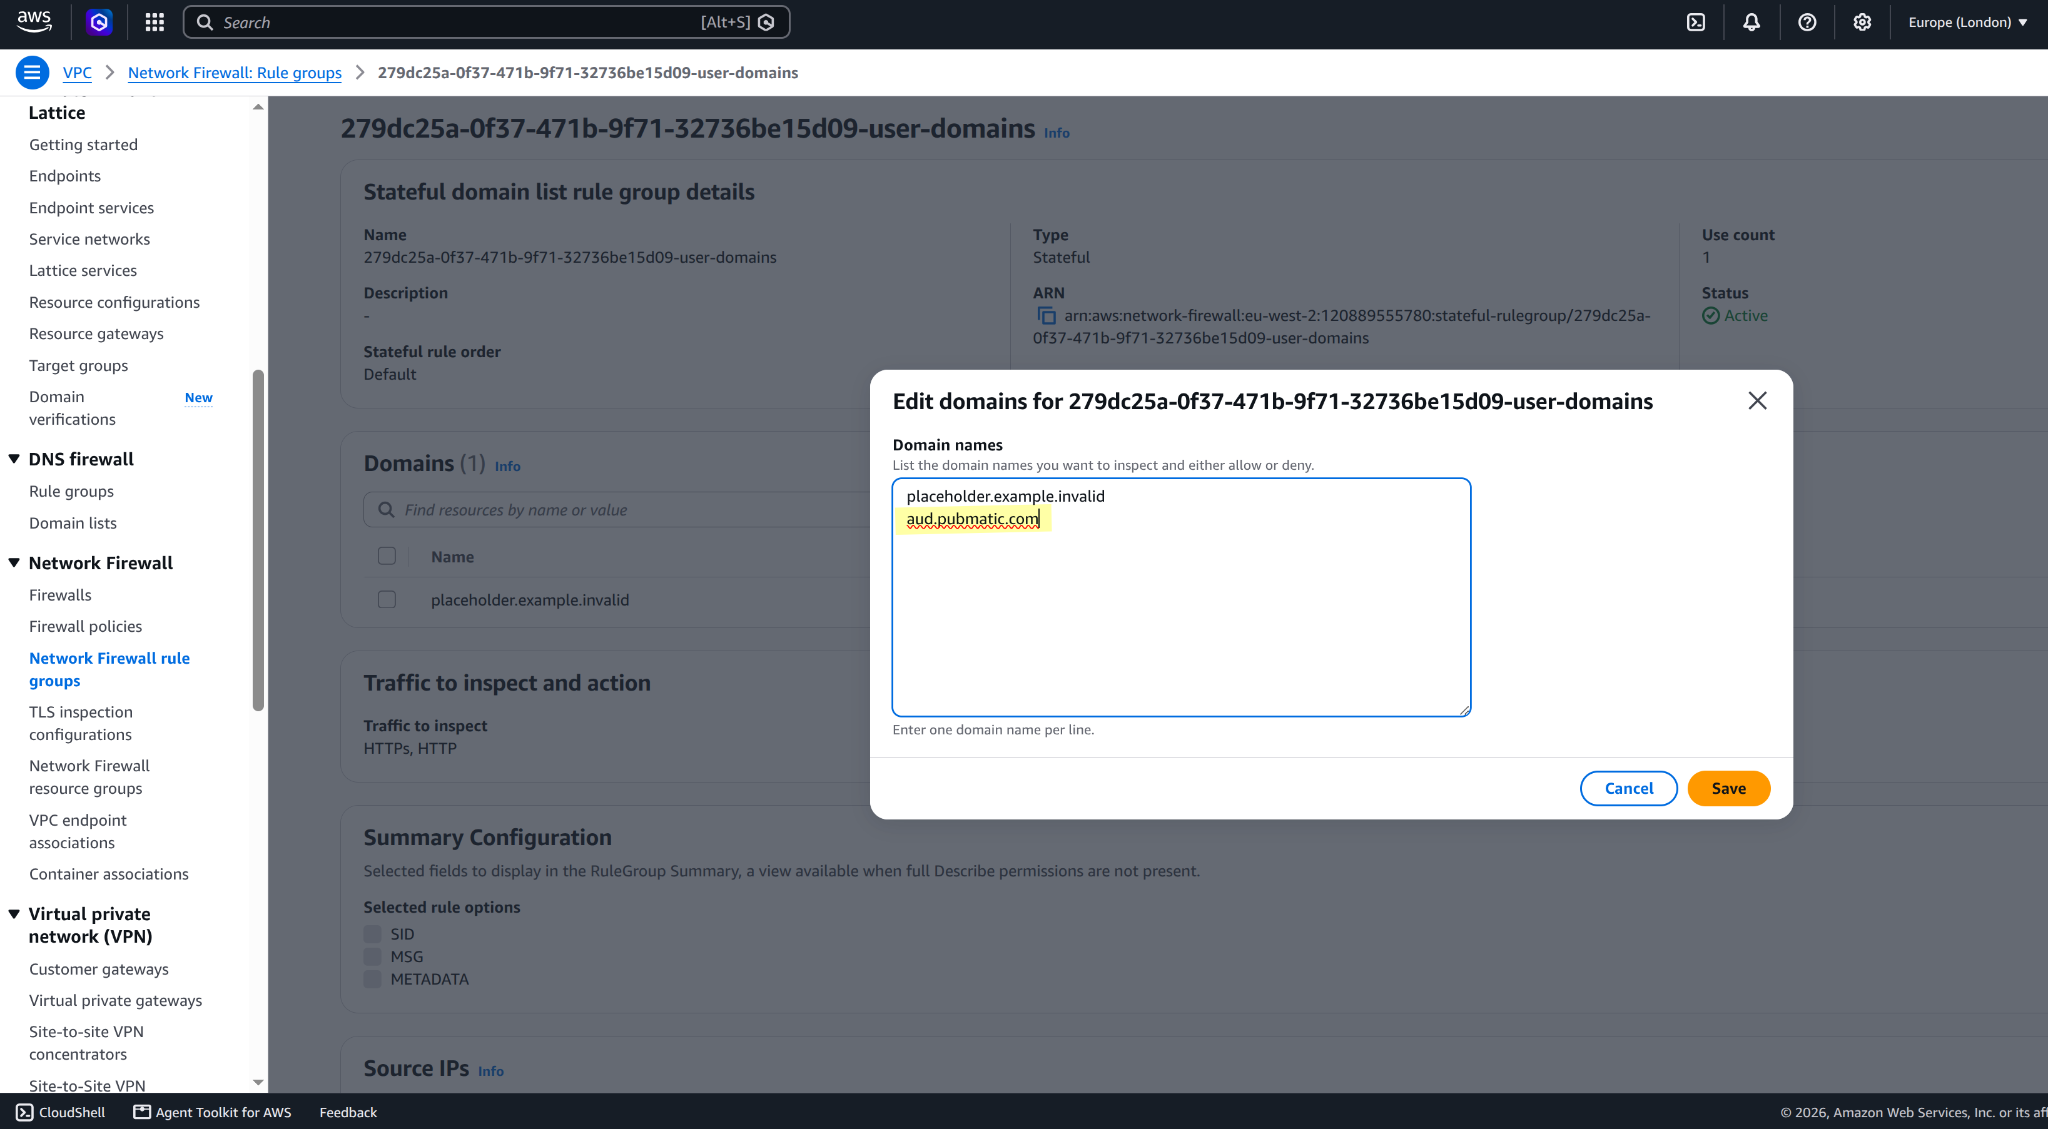Select all domains header checkbox
This screenshot has height=1129, width=2048.
tap(387, 556)
